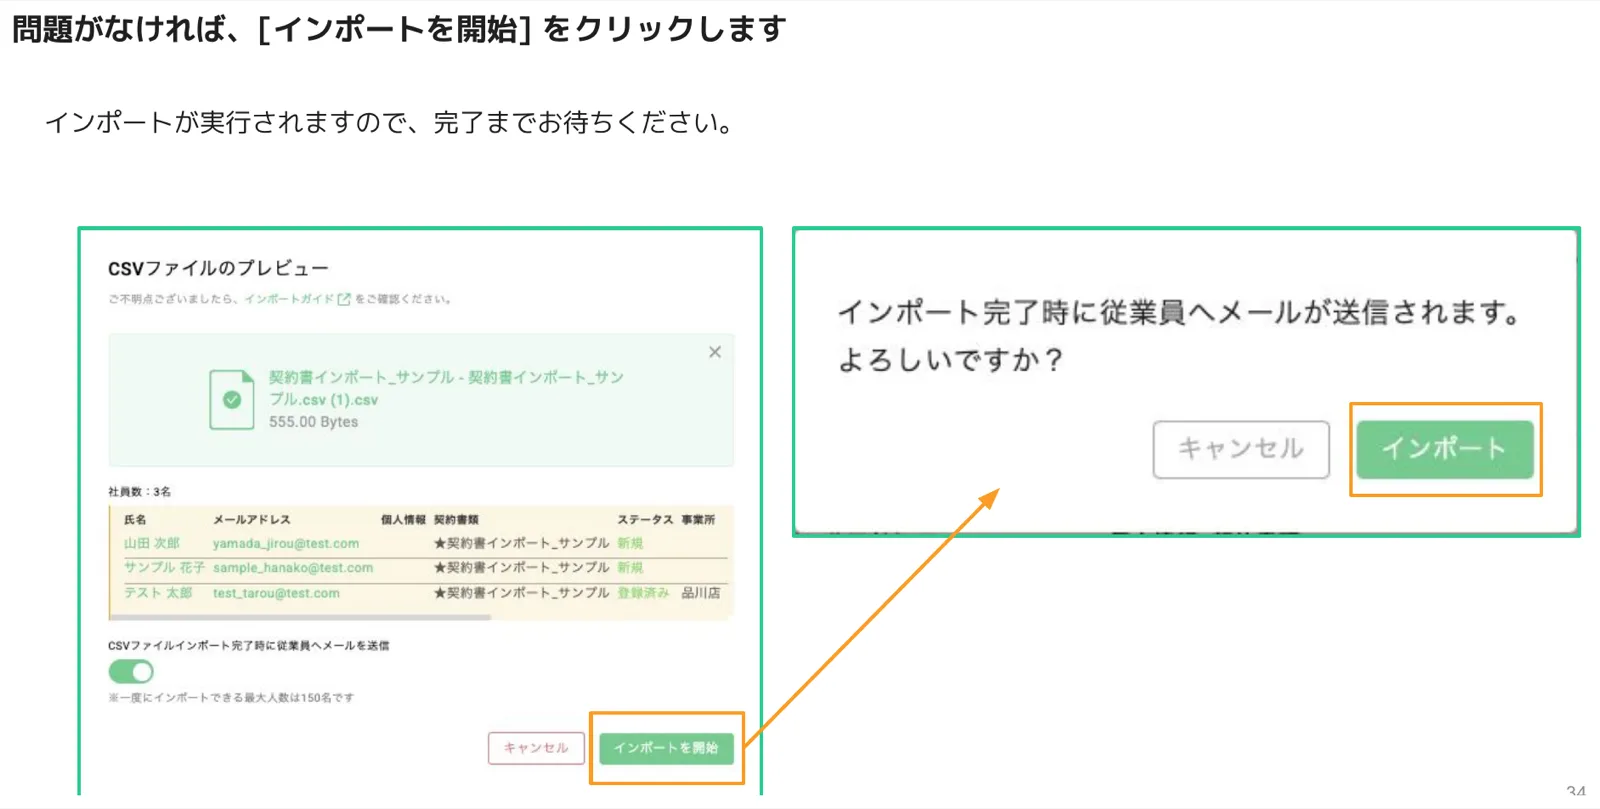
Task: Click email yamada_jirou@test.com
Action: click(x=286, y=543)
